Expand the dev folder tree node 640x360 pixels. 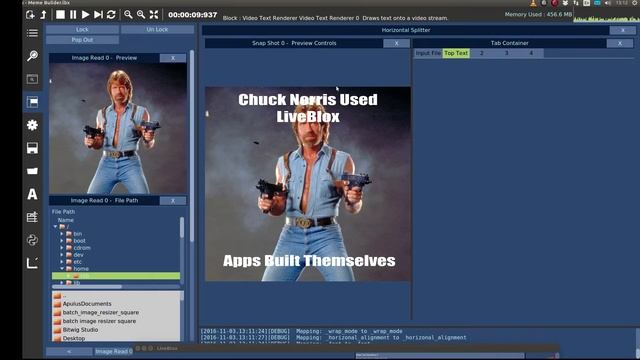[62, 255]
